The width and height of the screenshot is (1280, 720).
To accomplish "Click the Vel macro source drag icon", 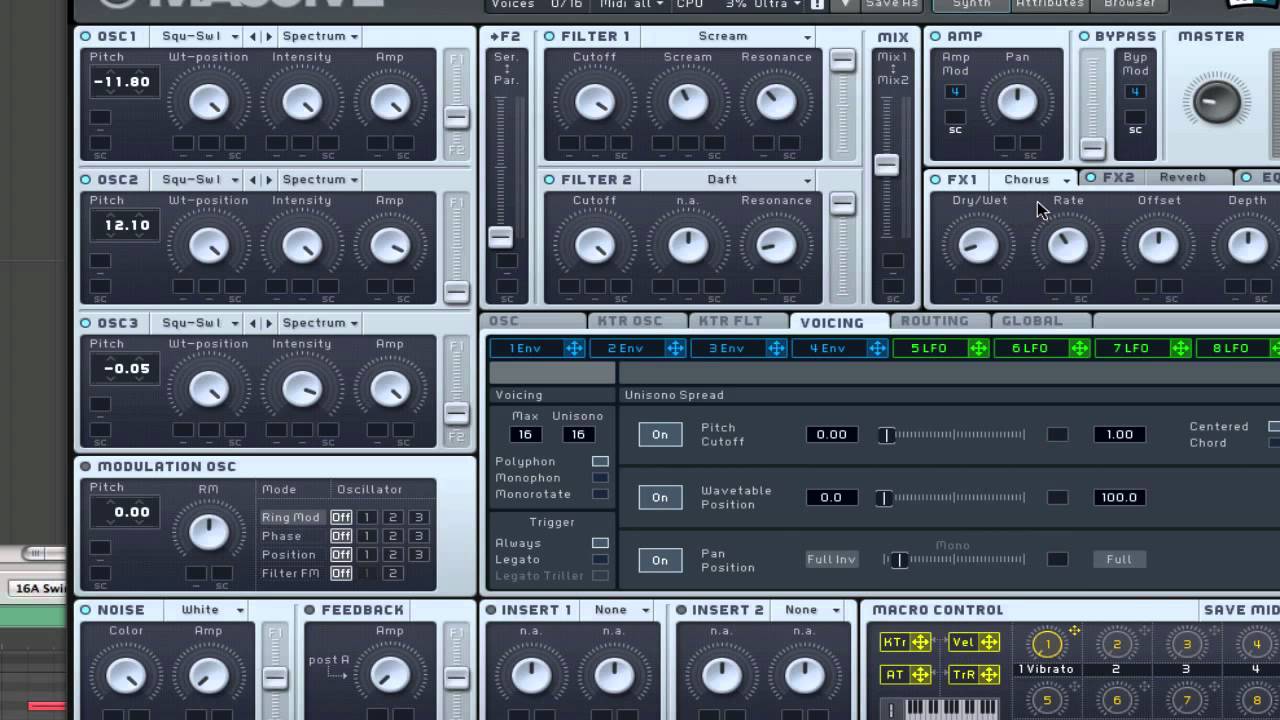I will click(988, 642).
